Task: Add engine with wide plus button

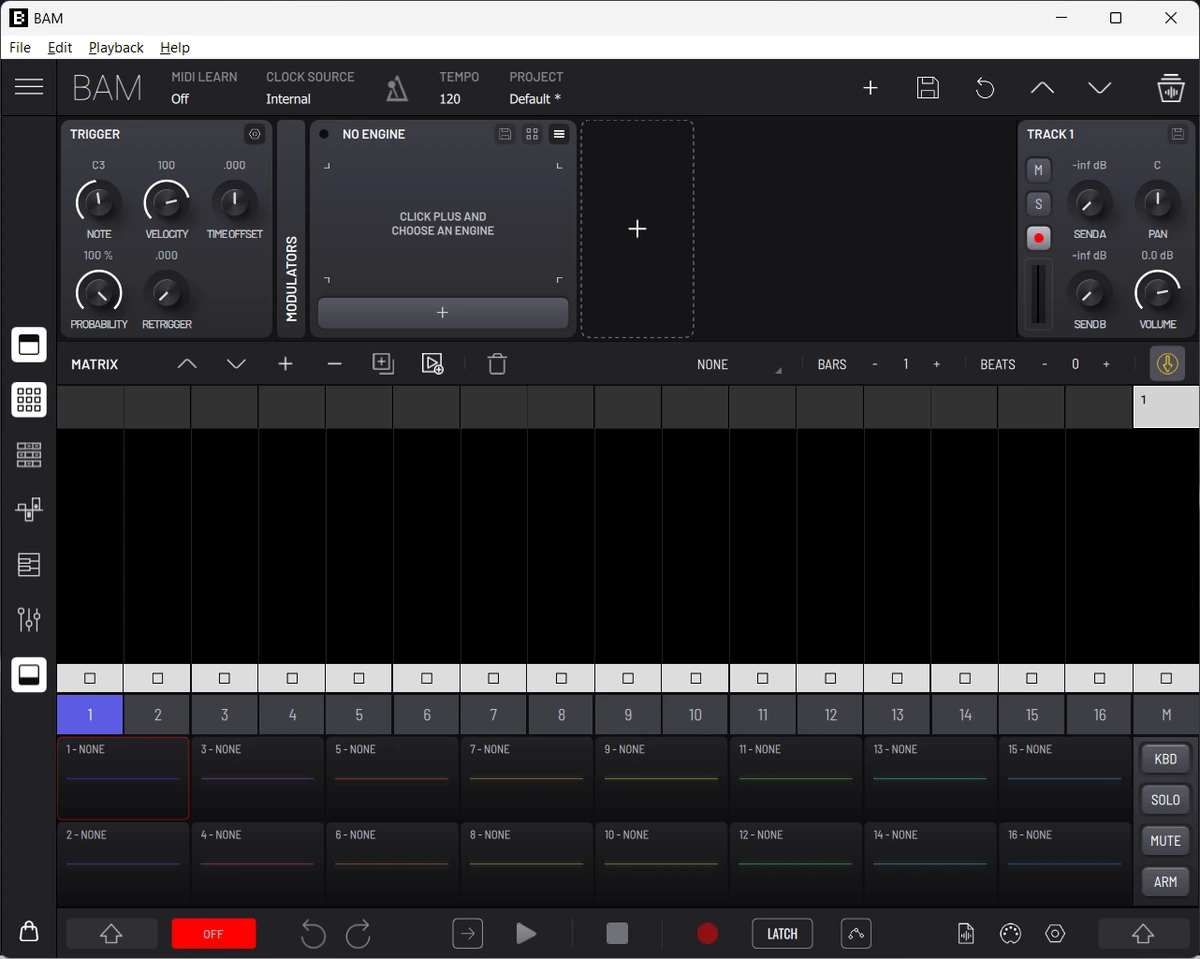Action: pyautogui.click(x=443, y=313)
